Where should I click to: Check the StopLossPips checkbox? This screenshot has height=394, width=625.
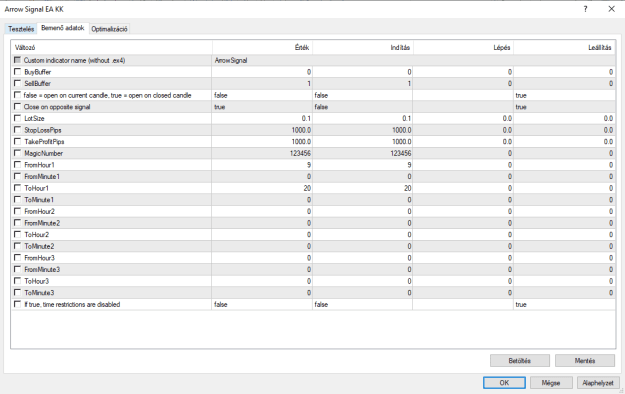click(x=17, y=130)
